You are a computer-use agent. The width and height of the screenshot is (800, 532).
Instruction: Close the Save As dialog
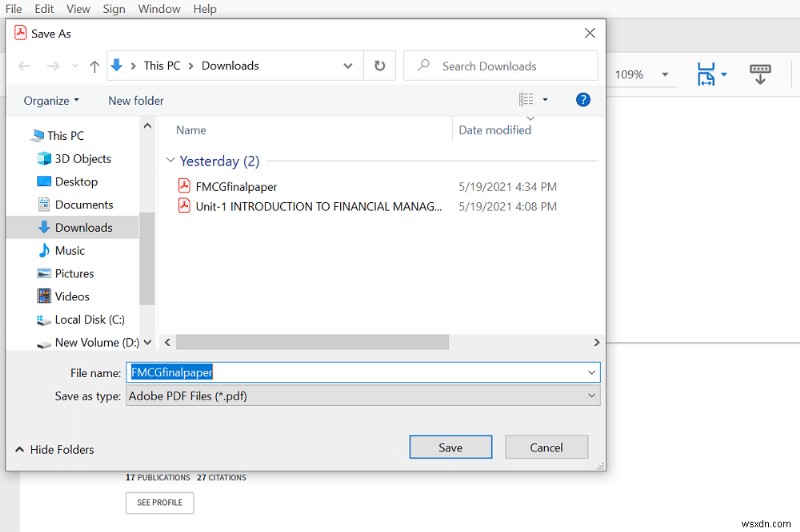pyautogui.click(x=590, y=33)
